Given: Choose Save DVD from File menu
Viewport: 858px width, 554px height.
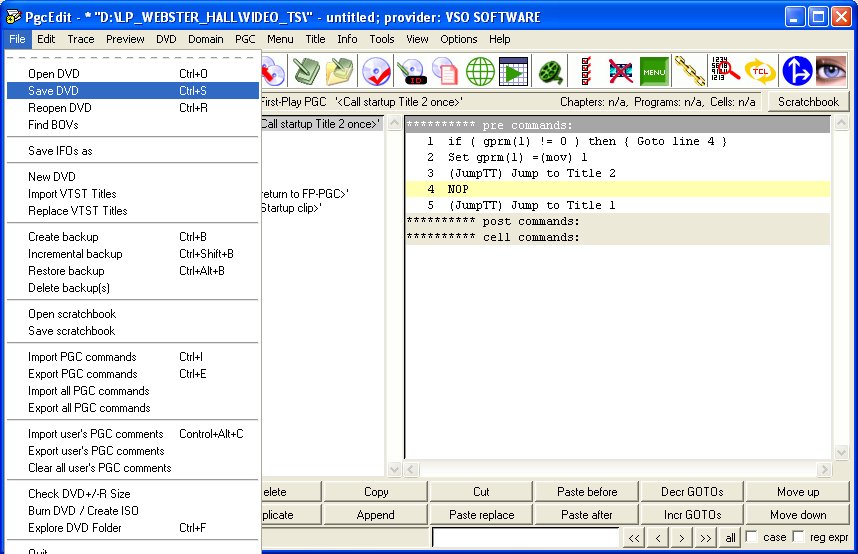Looking at the screenshot, I should pos(54,91).
